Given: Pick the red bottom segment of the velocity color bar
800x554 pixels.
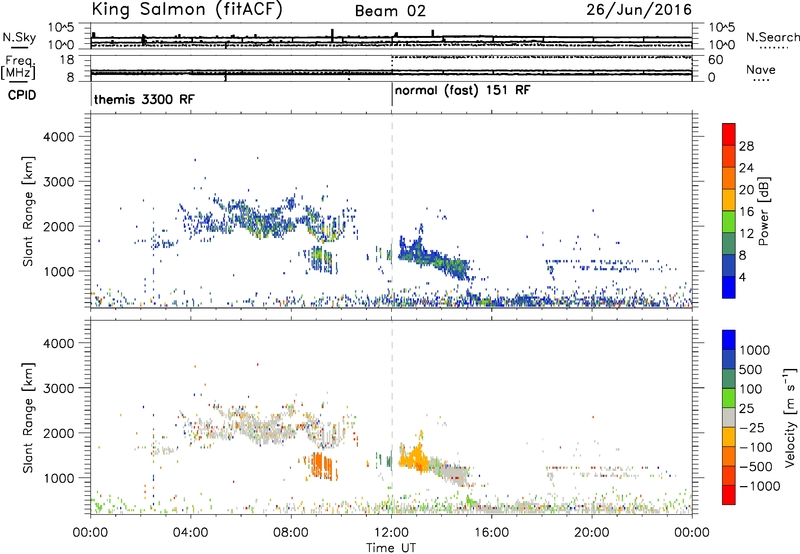Looking at the screenshot, I should tap(729, 495).
